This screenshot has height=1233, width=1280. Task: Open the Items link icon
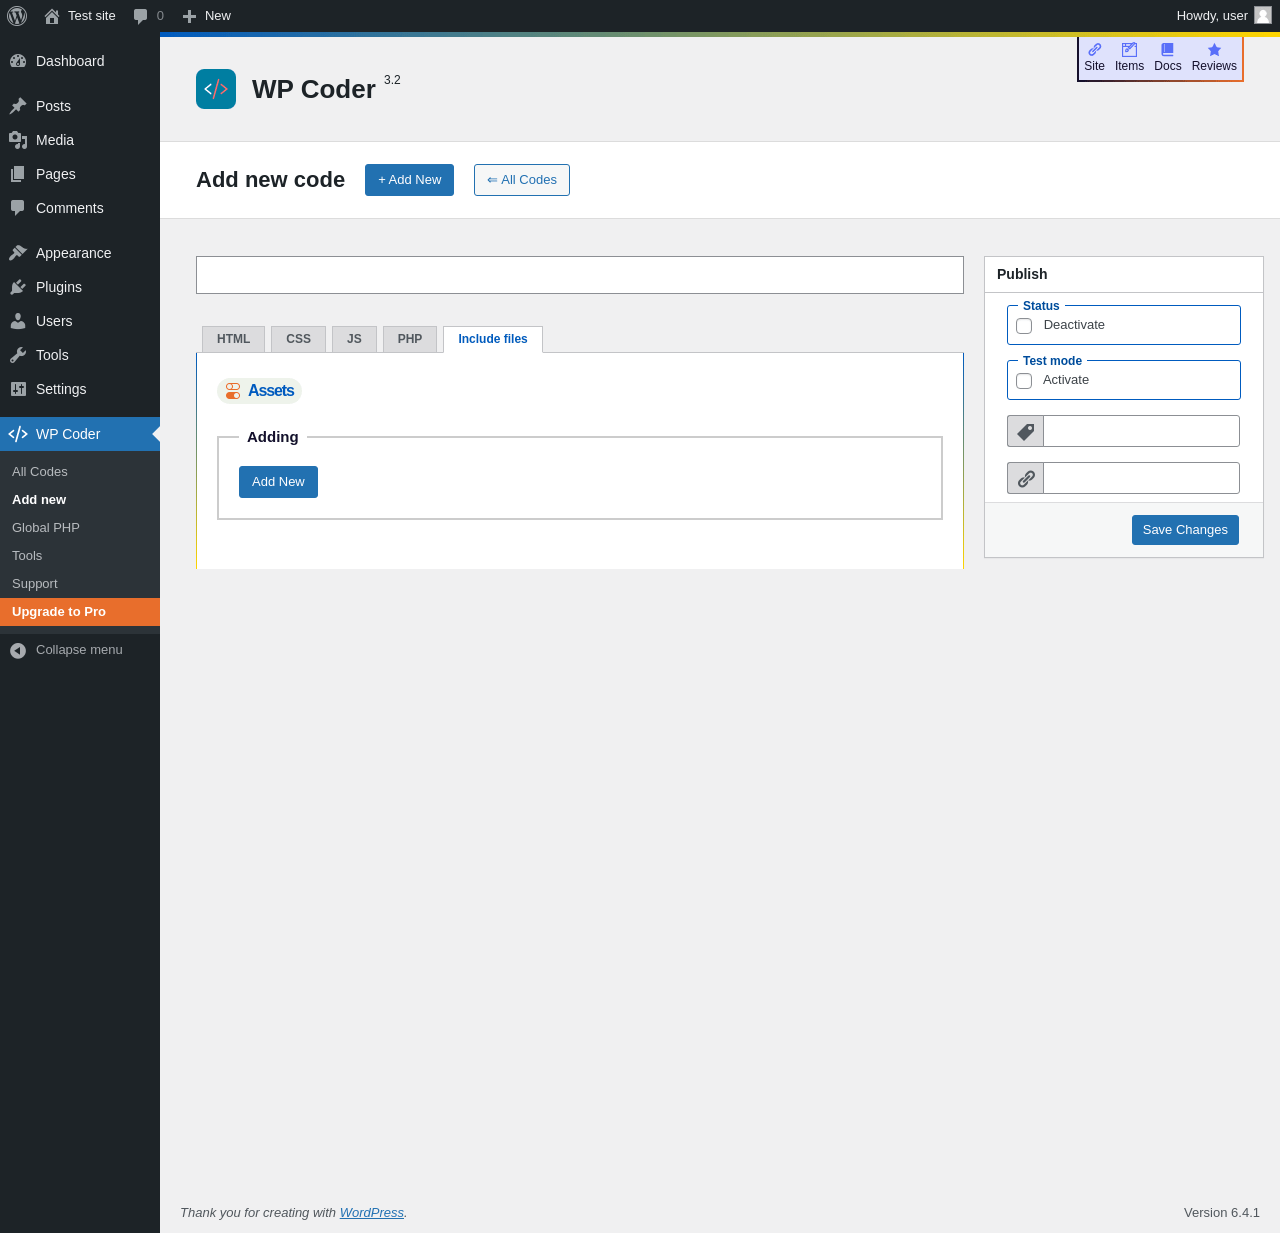point(1129,49)
